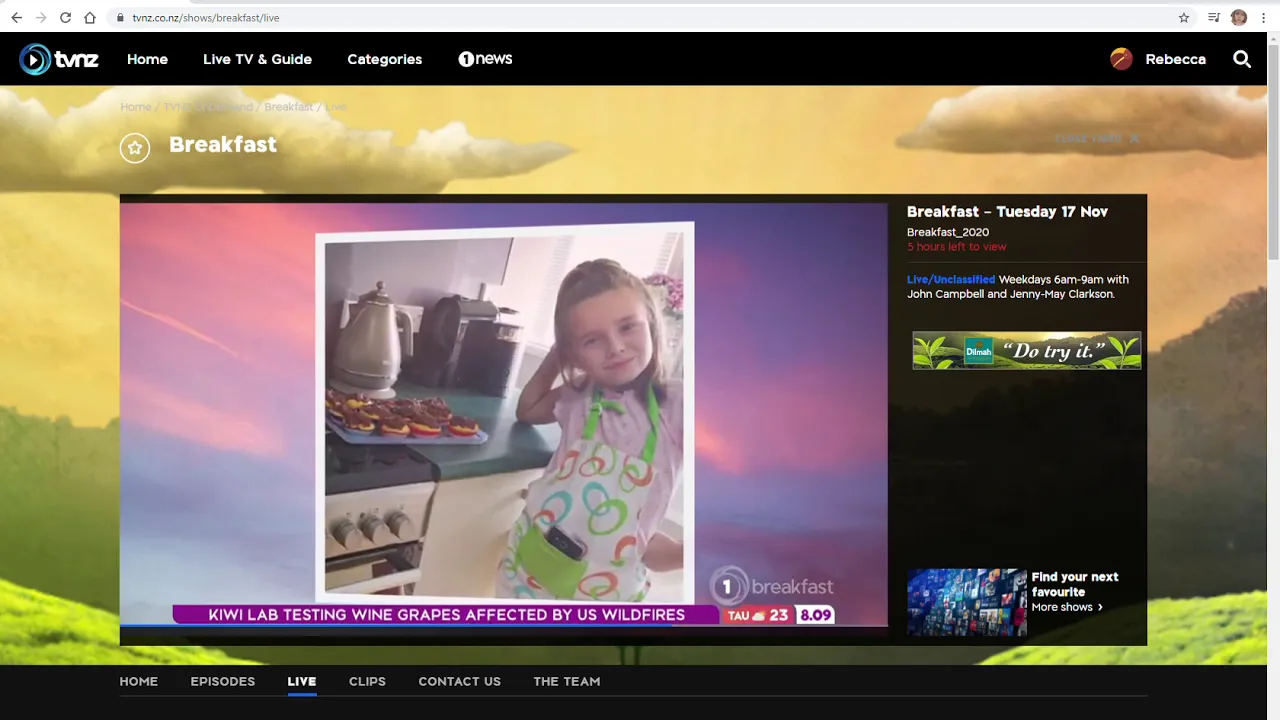Click browser back arrow
This screenshot has height=720, width=1280.
coord(16,17)
